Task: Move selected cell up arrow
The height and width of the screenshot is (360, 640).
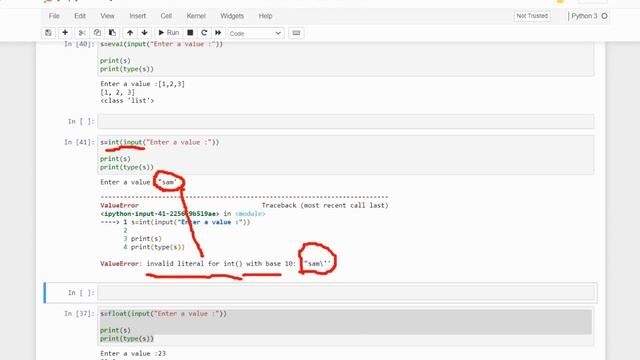Action: (x=130, y=33)
